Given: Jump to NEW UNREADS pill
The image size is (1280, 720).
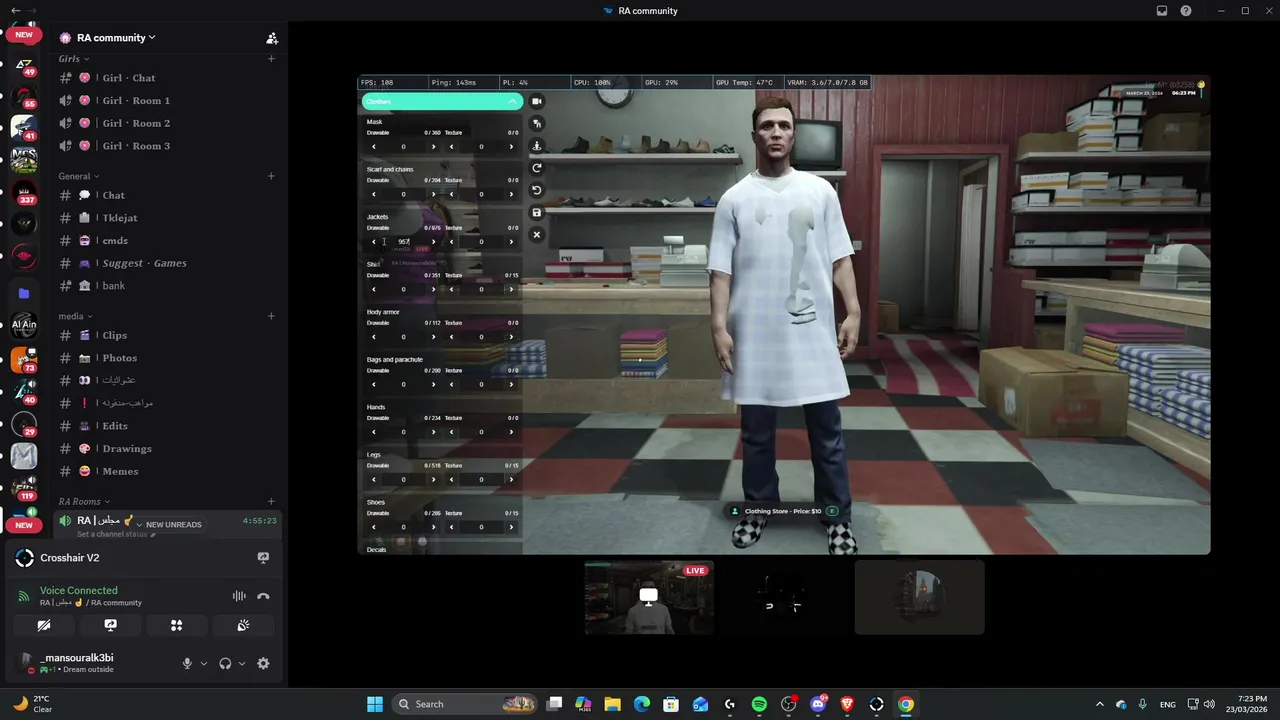Looking at the screenshot, I should [x=172, y=525].
